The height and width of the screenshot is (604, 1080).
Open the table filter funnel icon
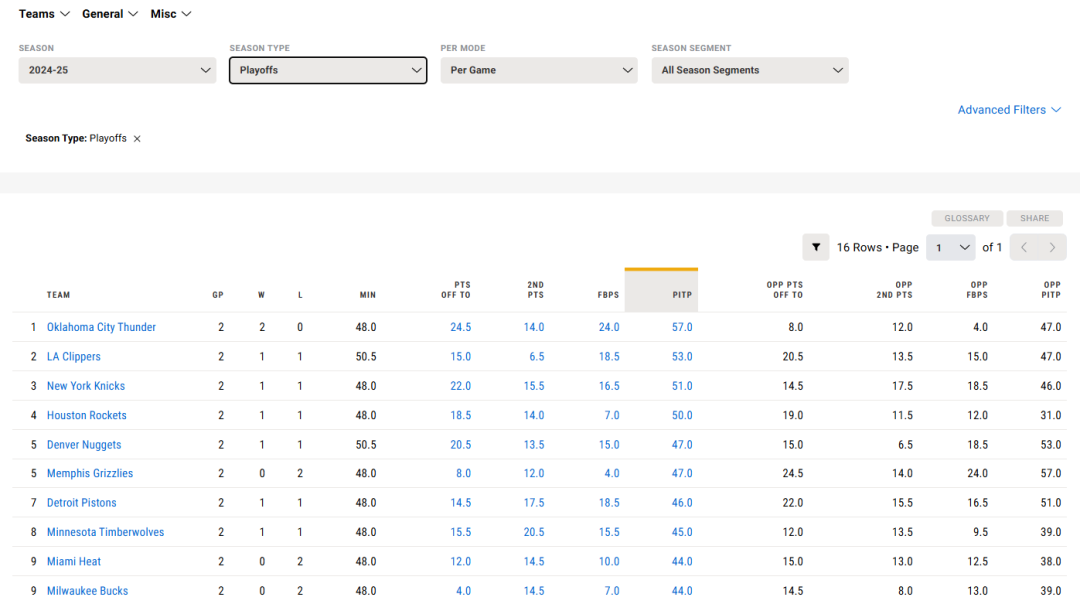point(816,247)
